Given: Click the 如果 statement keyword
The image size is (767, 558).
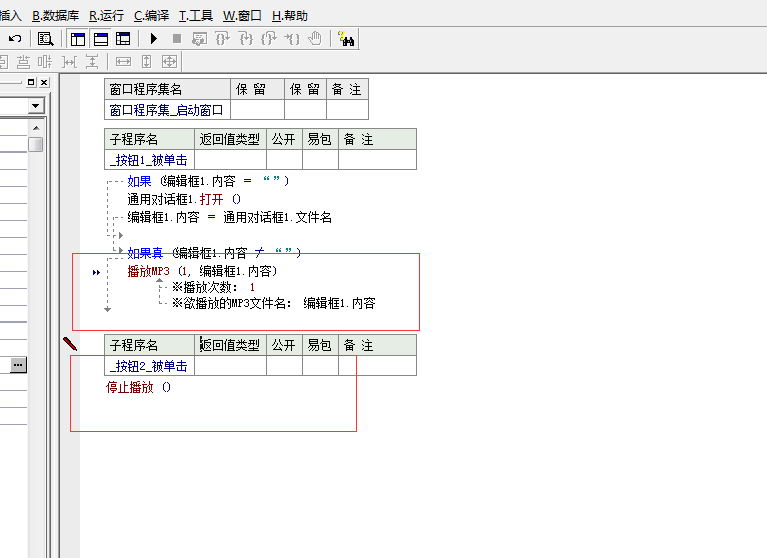Looking at the screenshot, I should click(x=139, y=181).
